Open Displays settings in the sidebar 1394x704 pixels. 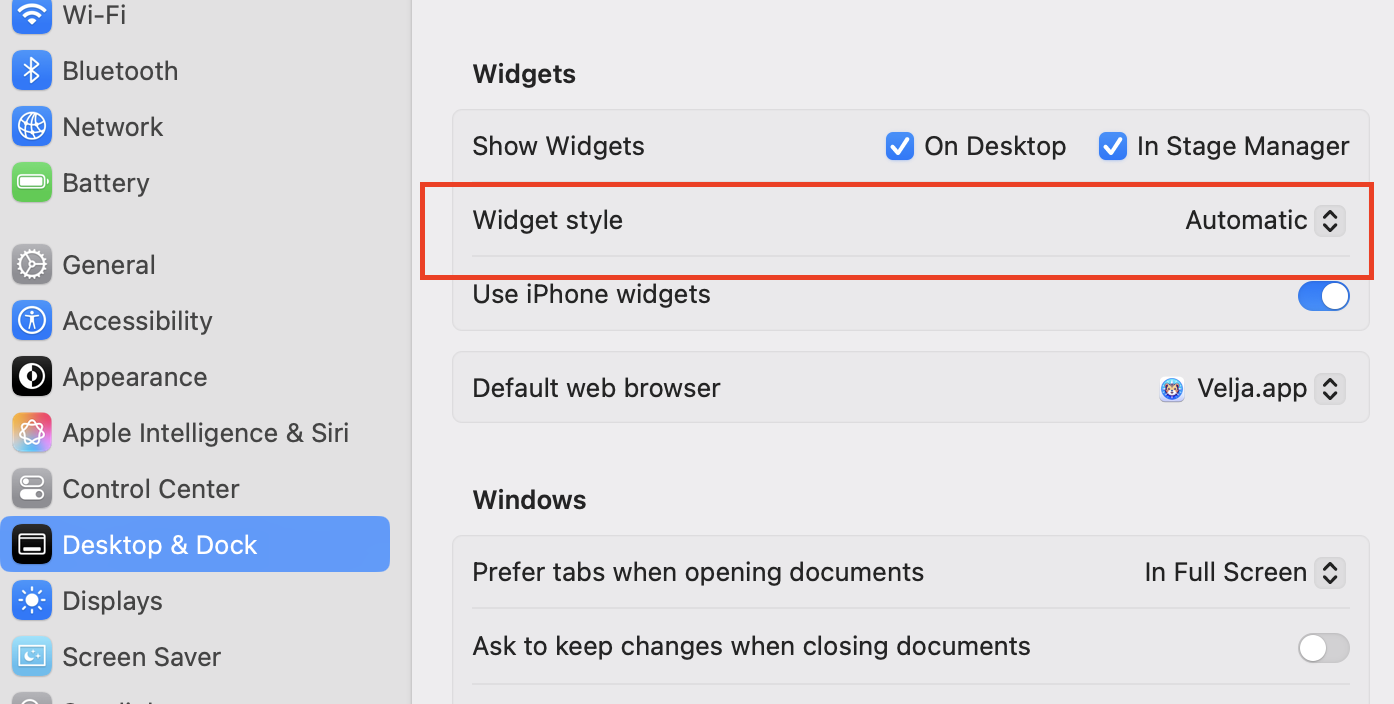(112, 601)
